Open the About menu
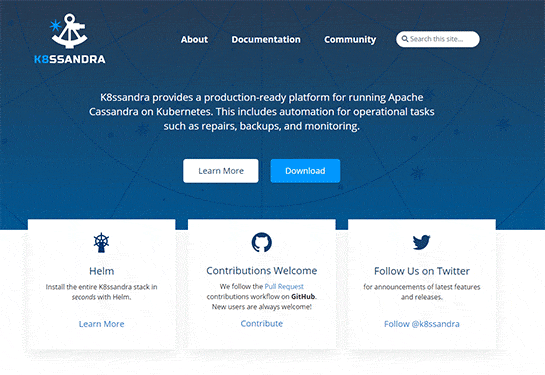This screenshot has width=545, height=375. pyautogui.click(x=194, y=40)
